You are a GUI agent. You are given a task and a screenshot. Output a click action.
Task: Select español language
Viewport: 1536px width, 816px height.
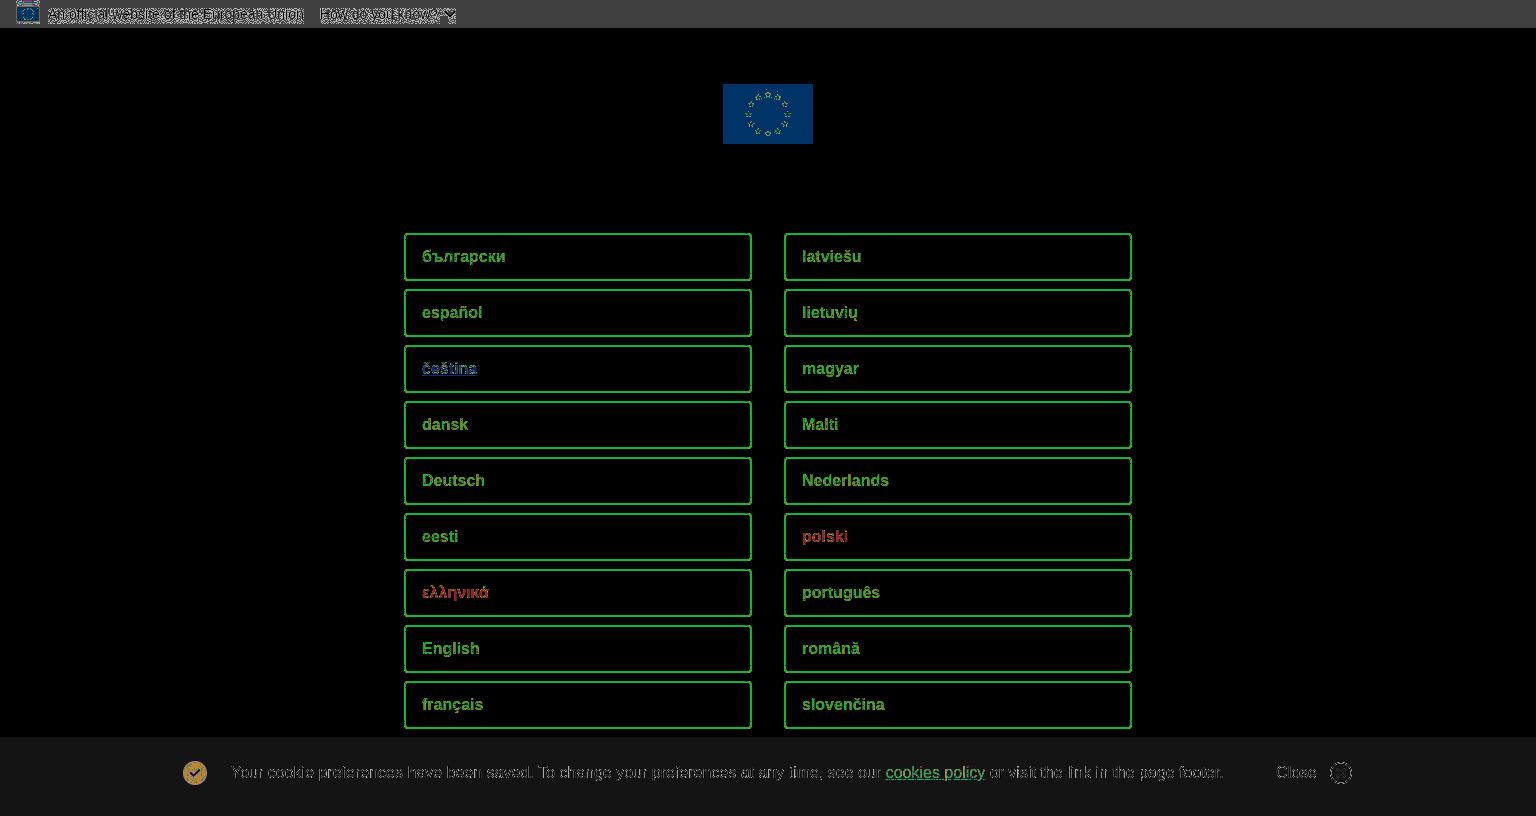pos(578,313)
